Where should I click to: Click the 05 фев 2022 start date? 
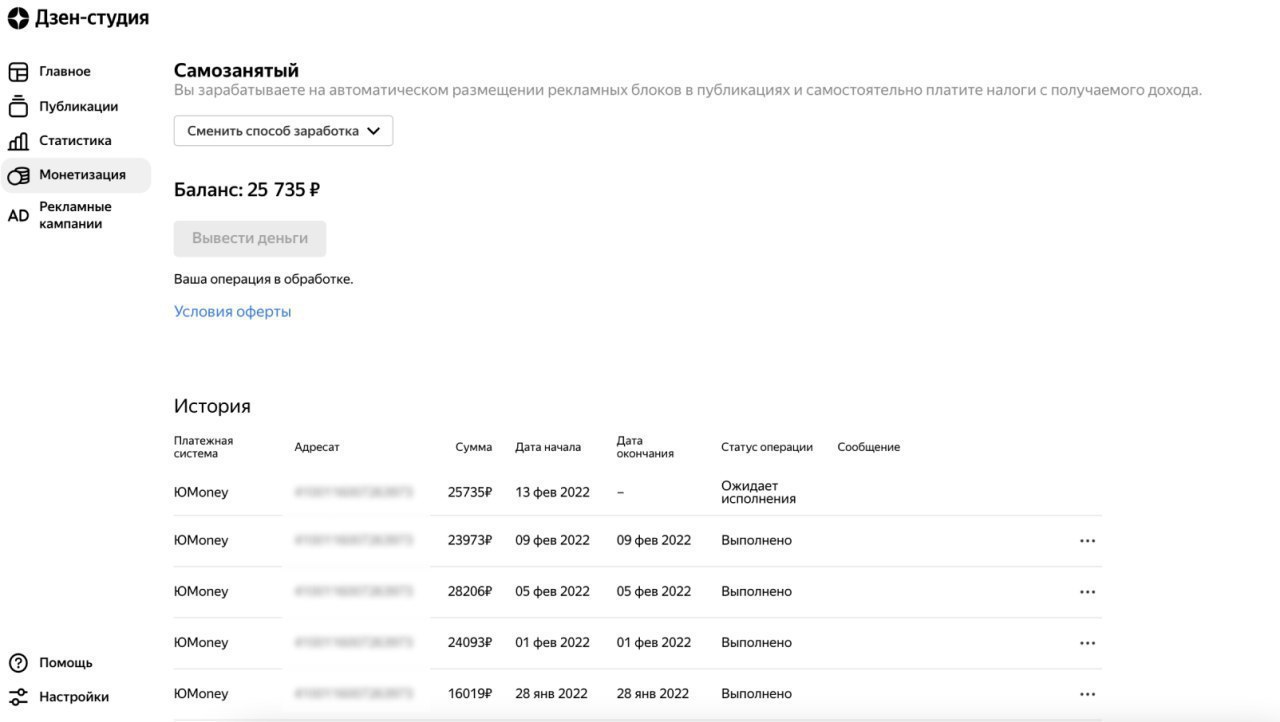pos(552,591)
